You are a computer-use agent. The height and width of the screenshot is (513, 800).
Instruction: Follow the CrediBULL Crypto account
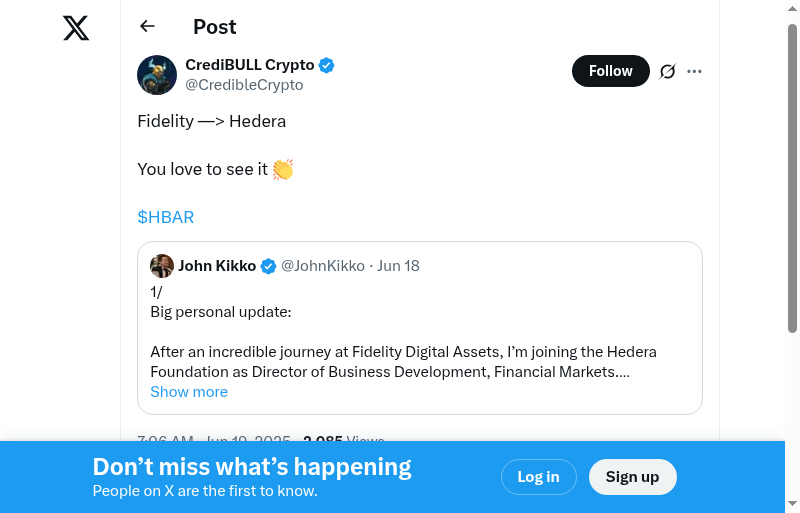coord(610,71)
